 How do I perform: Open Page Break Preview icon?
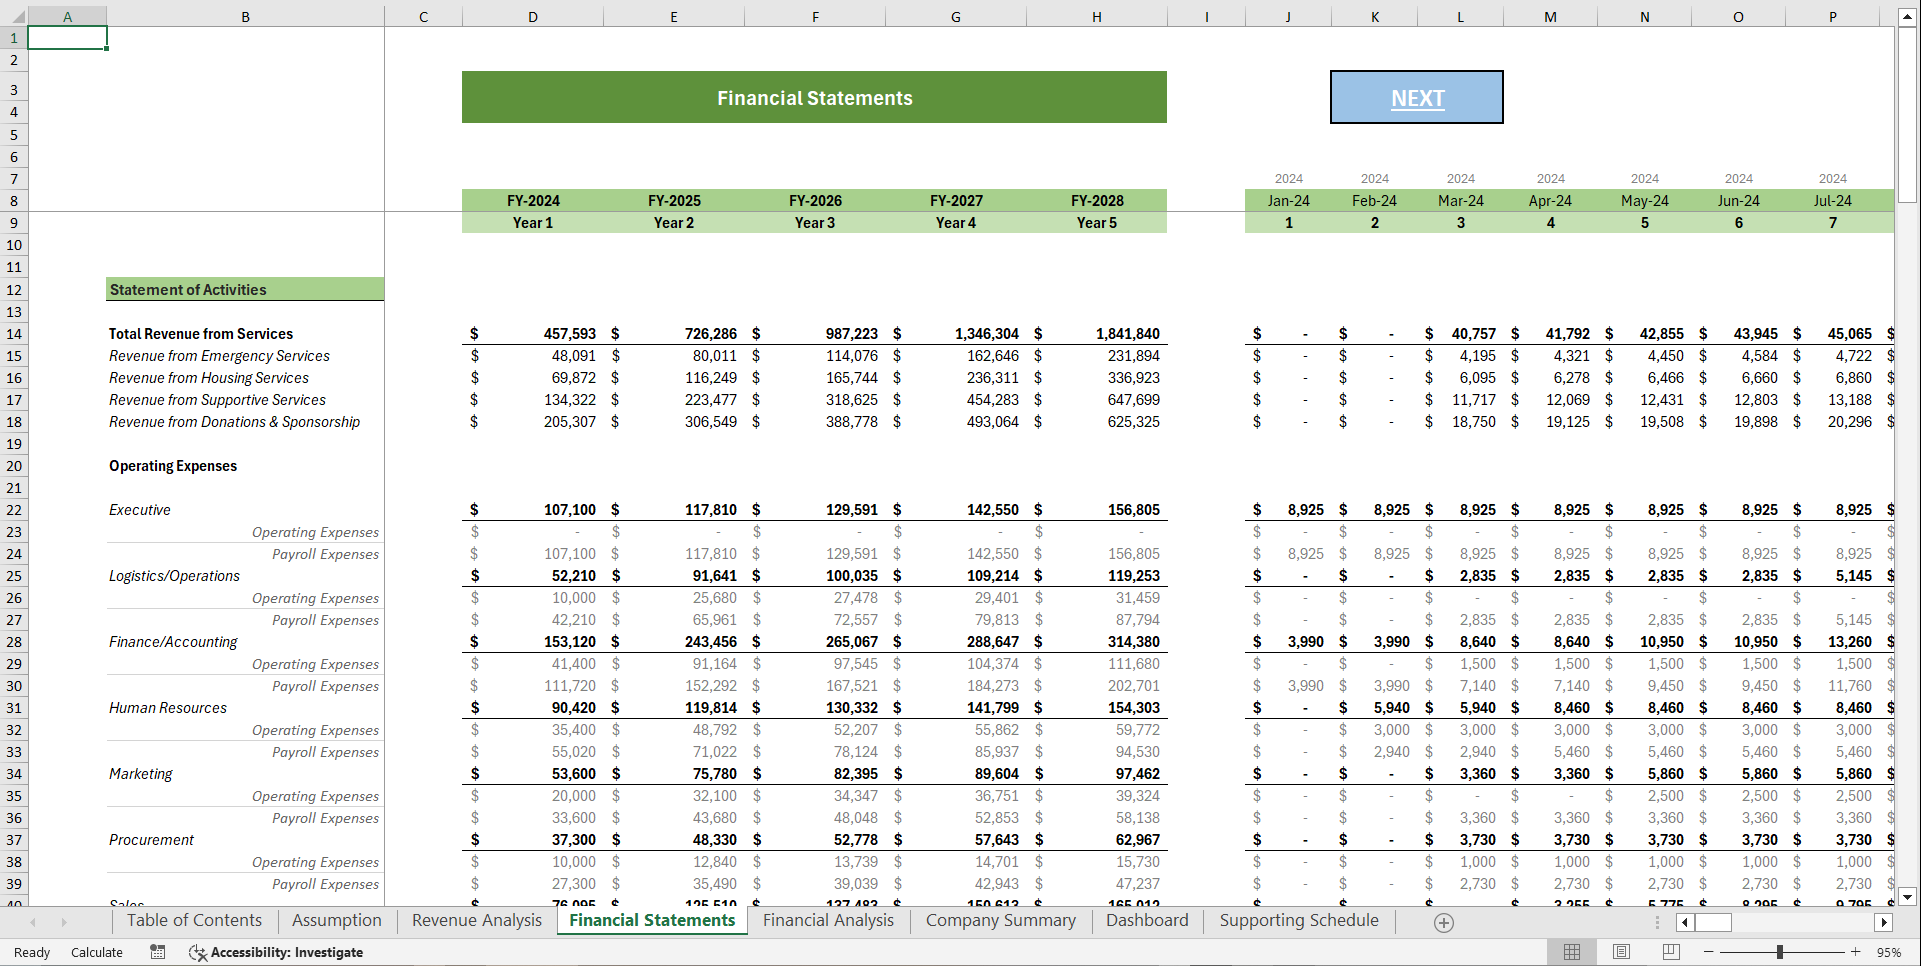1671,952
